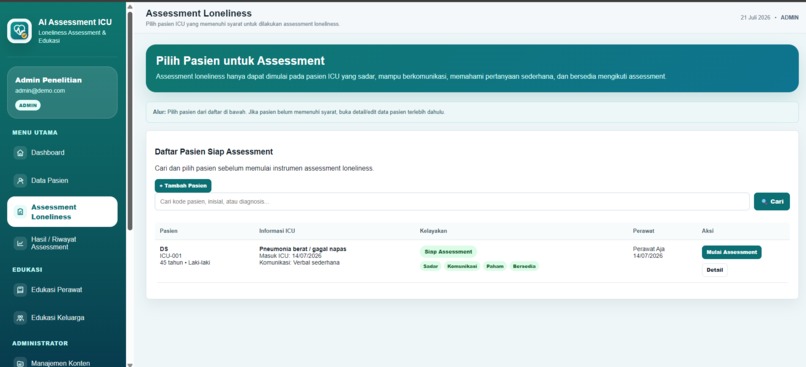The width and height of the screenshot is (806, 367).
Task: Click the Assessment Loneliness clipboard icon
Action: (x=20, y=212)
